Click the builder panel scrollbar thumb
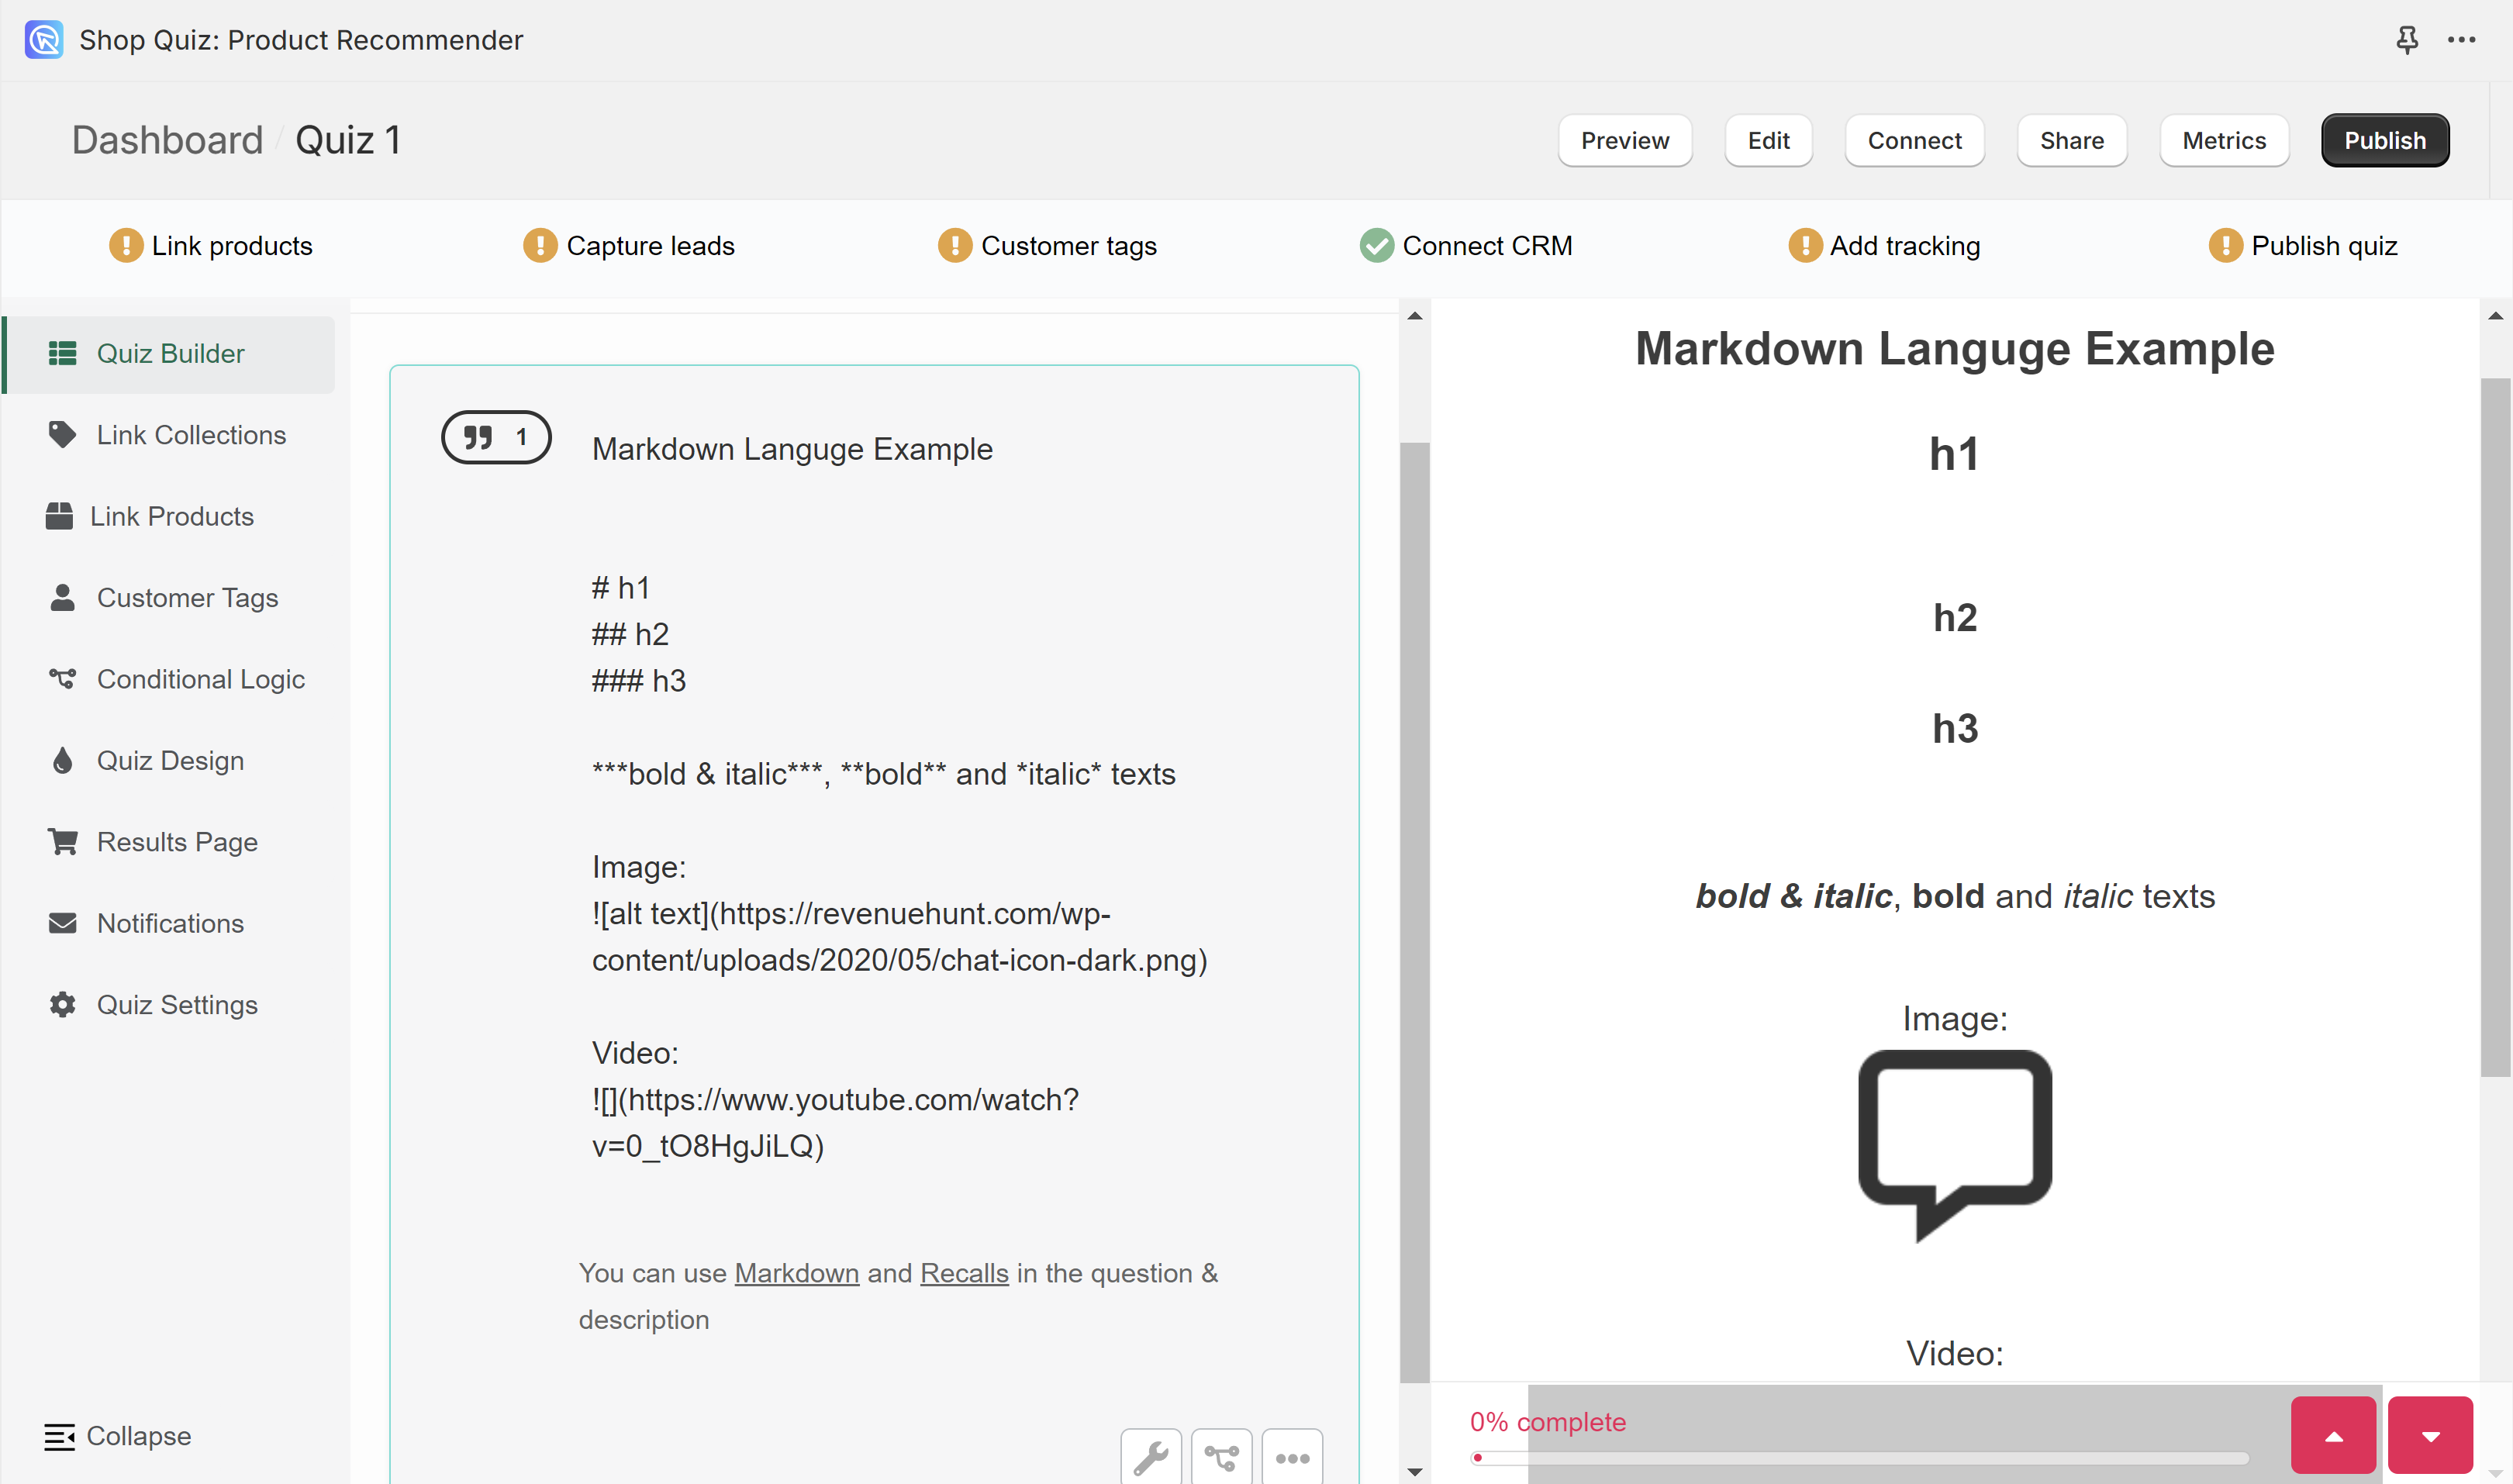 tap(1414, 912)
